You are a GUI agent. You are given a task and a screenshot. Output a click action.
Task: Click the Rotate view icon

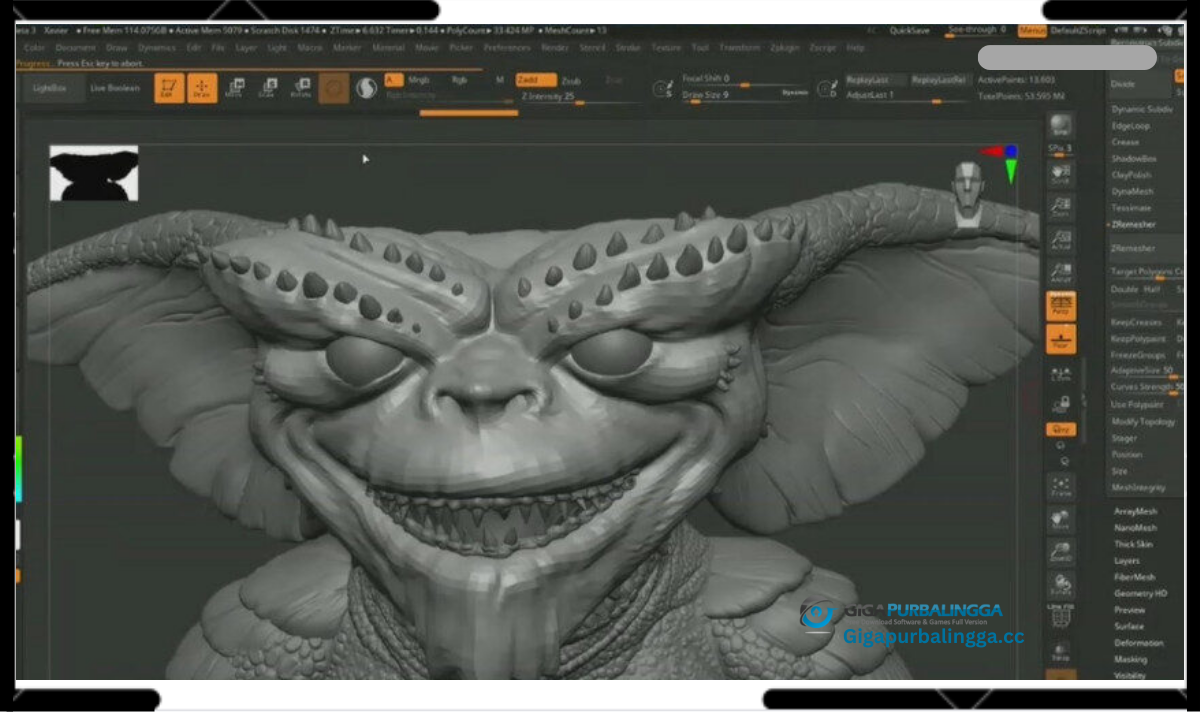tap(1061, 585)
